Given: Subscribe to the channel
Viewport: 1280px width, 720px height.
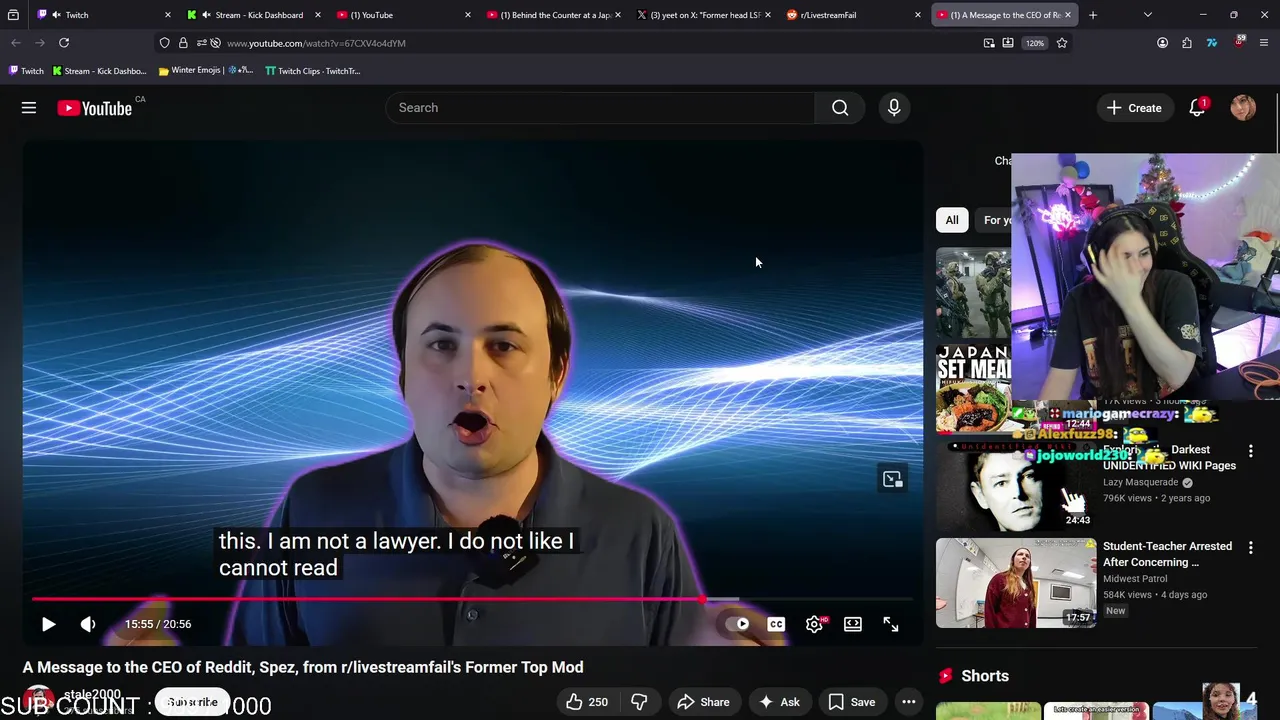Looking at the screenshot, I should (192, 702).
